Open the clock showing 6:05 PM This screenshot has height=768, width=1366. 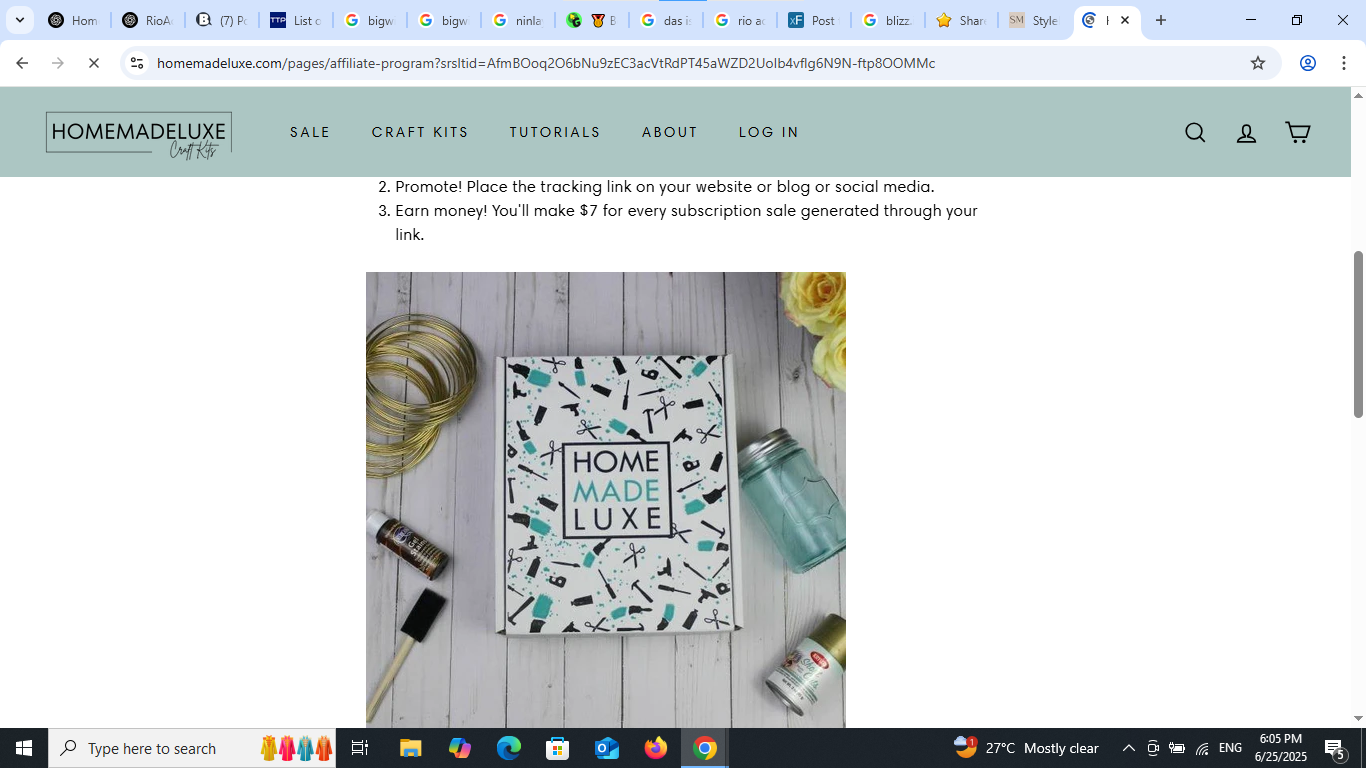(x=1280, y=748)
